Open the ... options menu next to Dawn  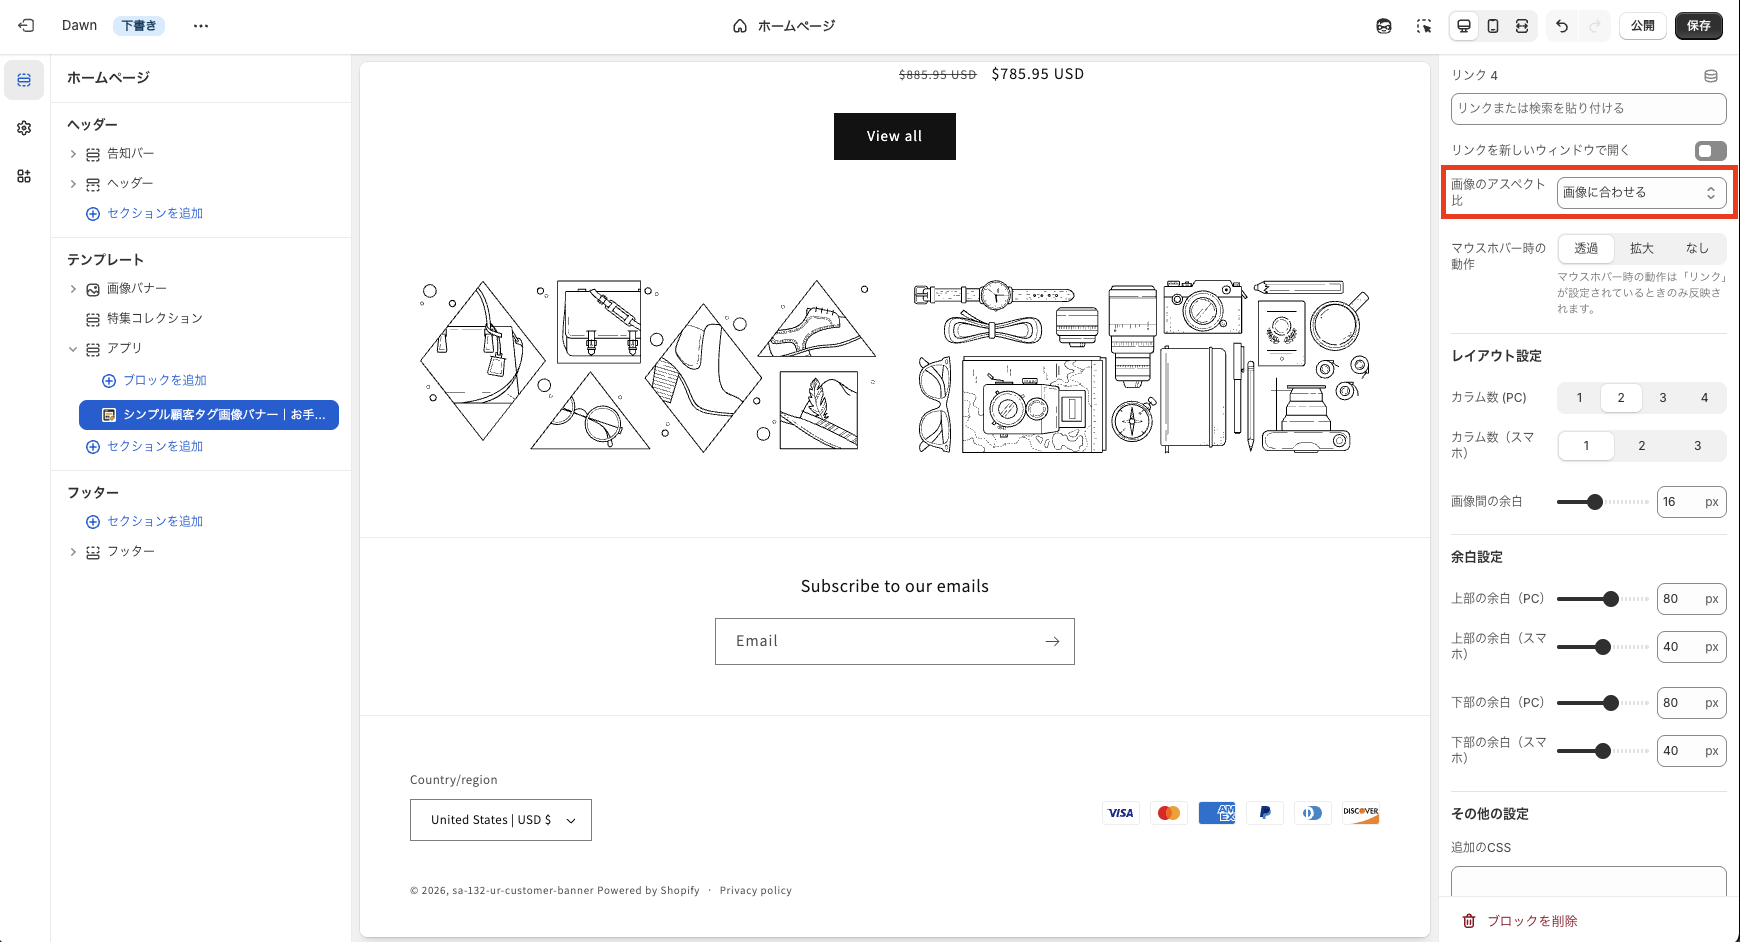[x=200, y=25]
